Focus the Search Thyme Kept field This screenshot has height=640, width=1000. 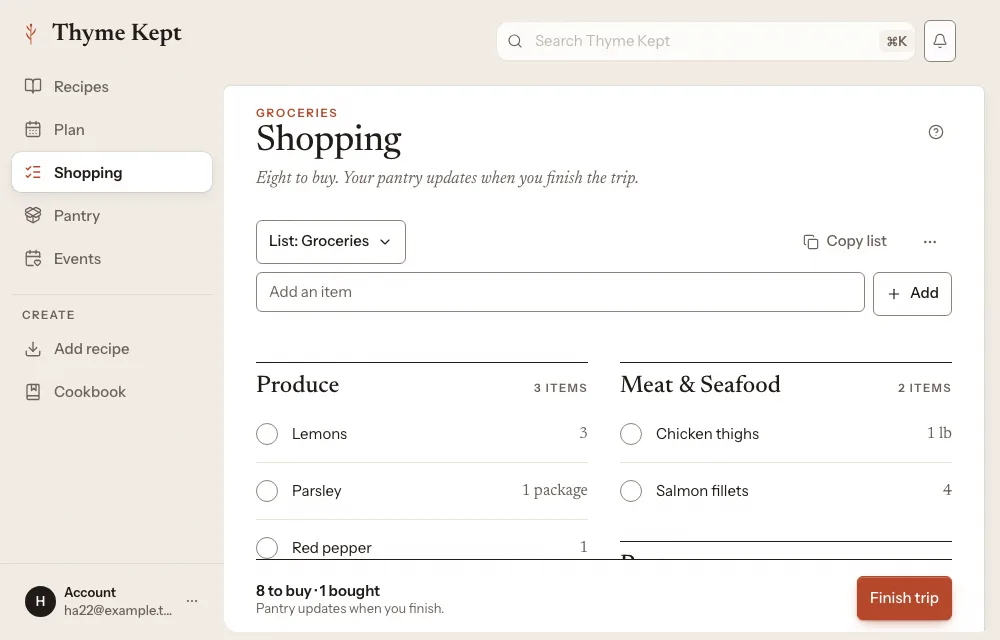[x=705, y=41]
